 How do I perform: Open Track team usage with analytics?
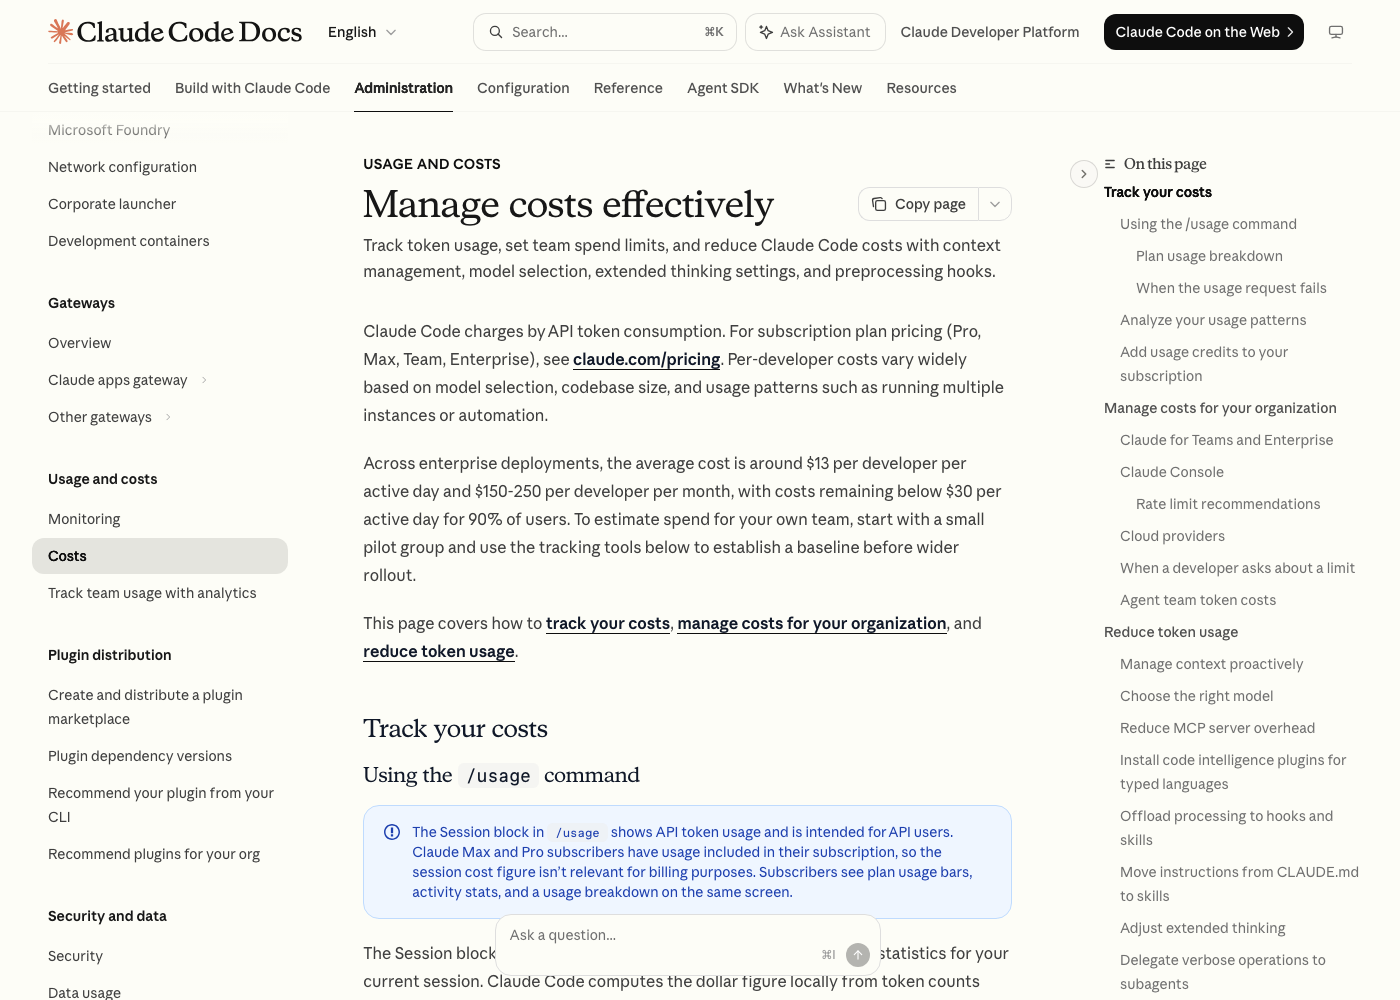click(x=152, y=593)
